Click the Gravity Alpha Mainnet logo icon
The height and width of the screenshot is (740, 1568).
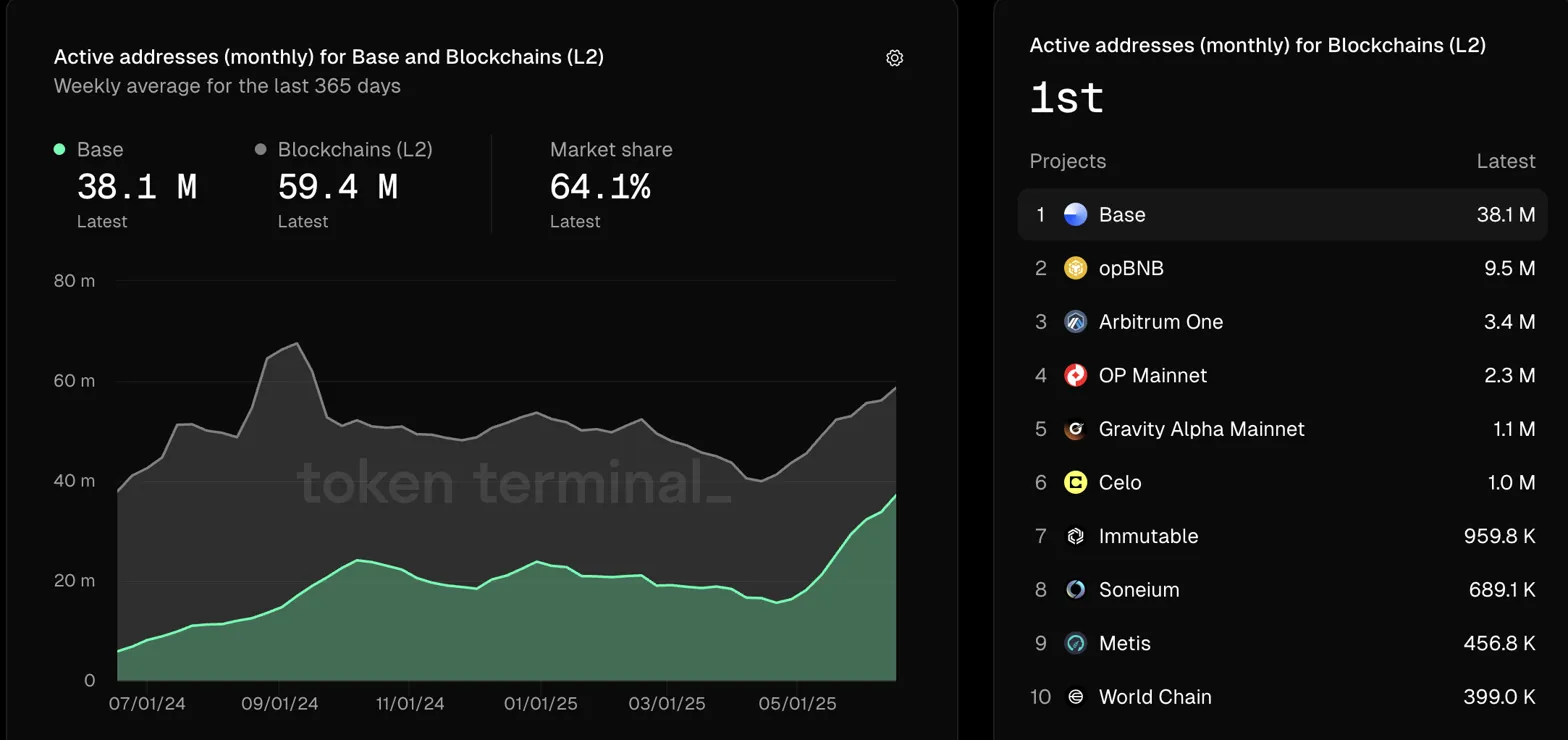coord(1075,429)
